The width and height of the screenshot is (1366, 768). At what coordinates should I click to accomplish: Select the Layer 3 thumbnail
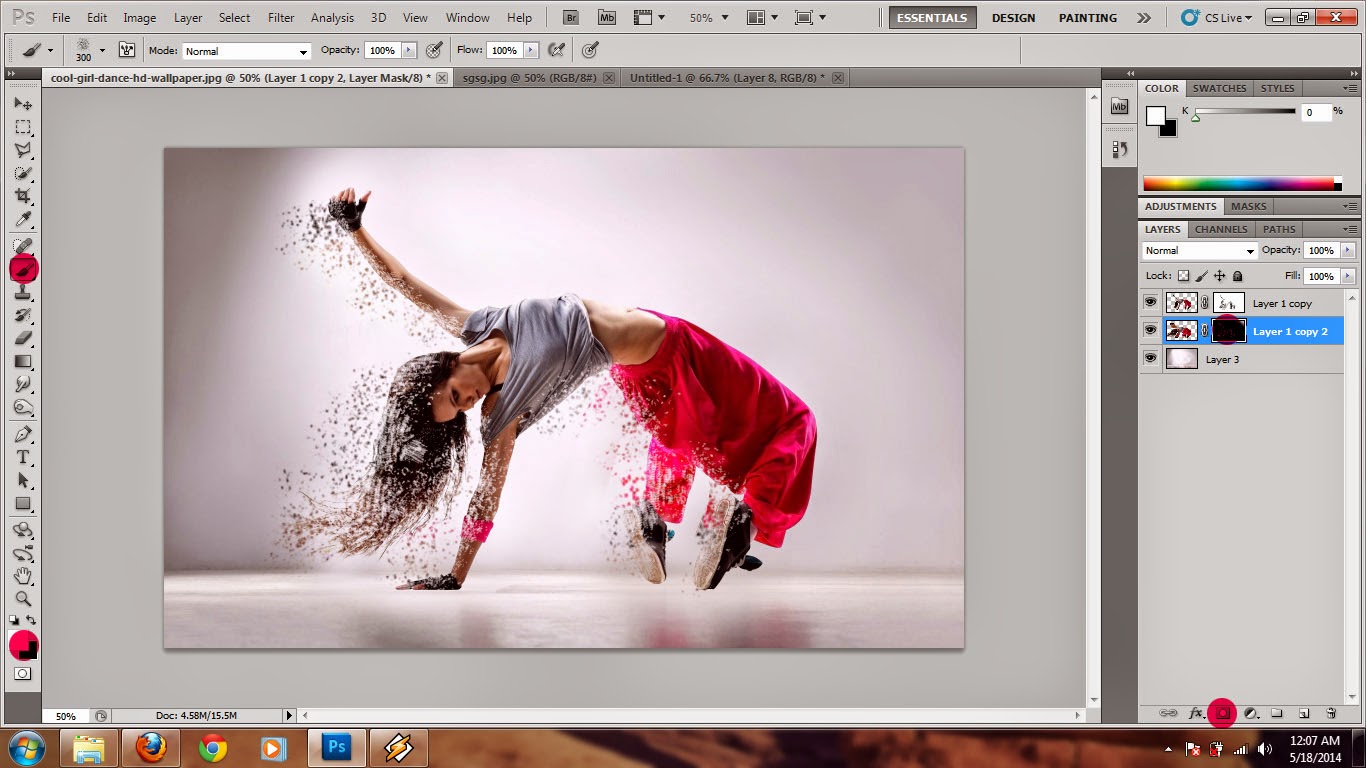pyautogui.click(x=1181, y=359)
